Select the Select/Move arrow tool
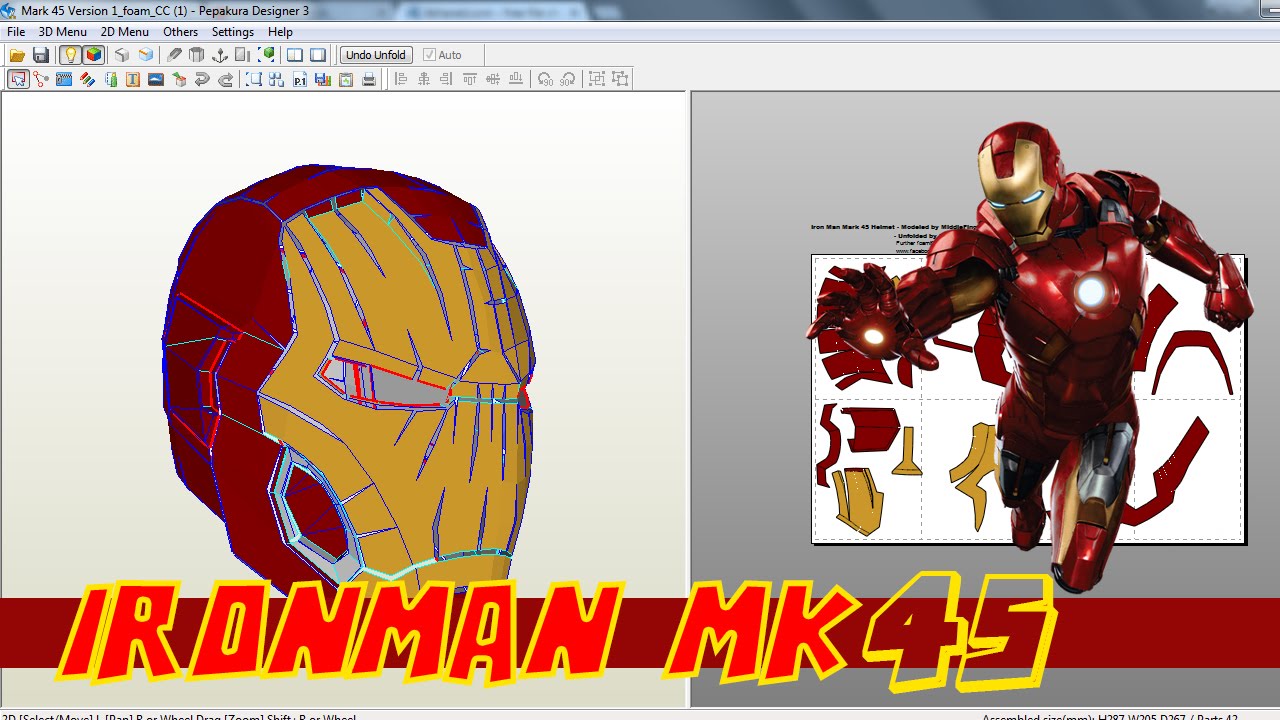Viewport: 1280px width, 720px height. point(18,79)
